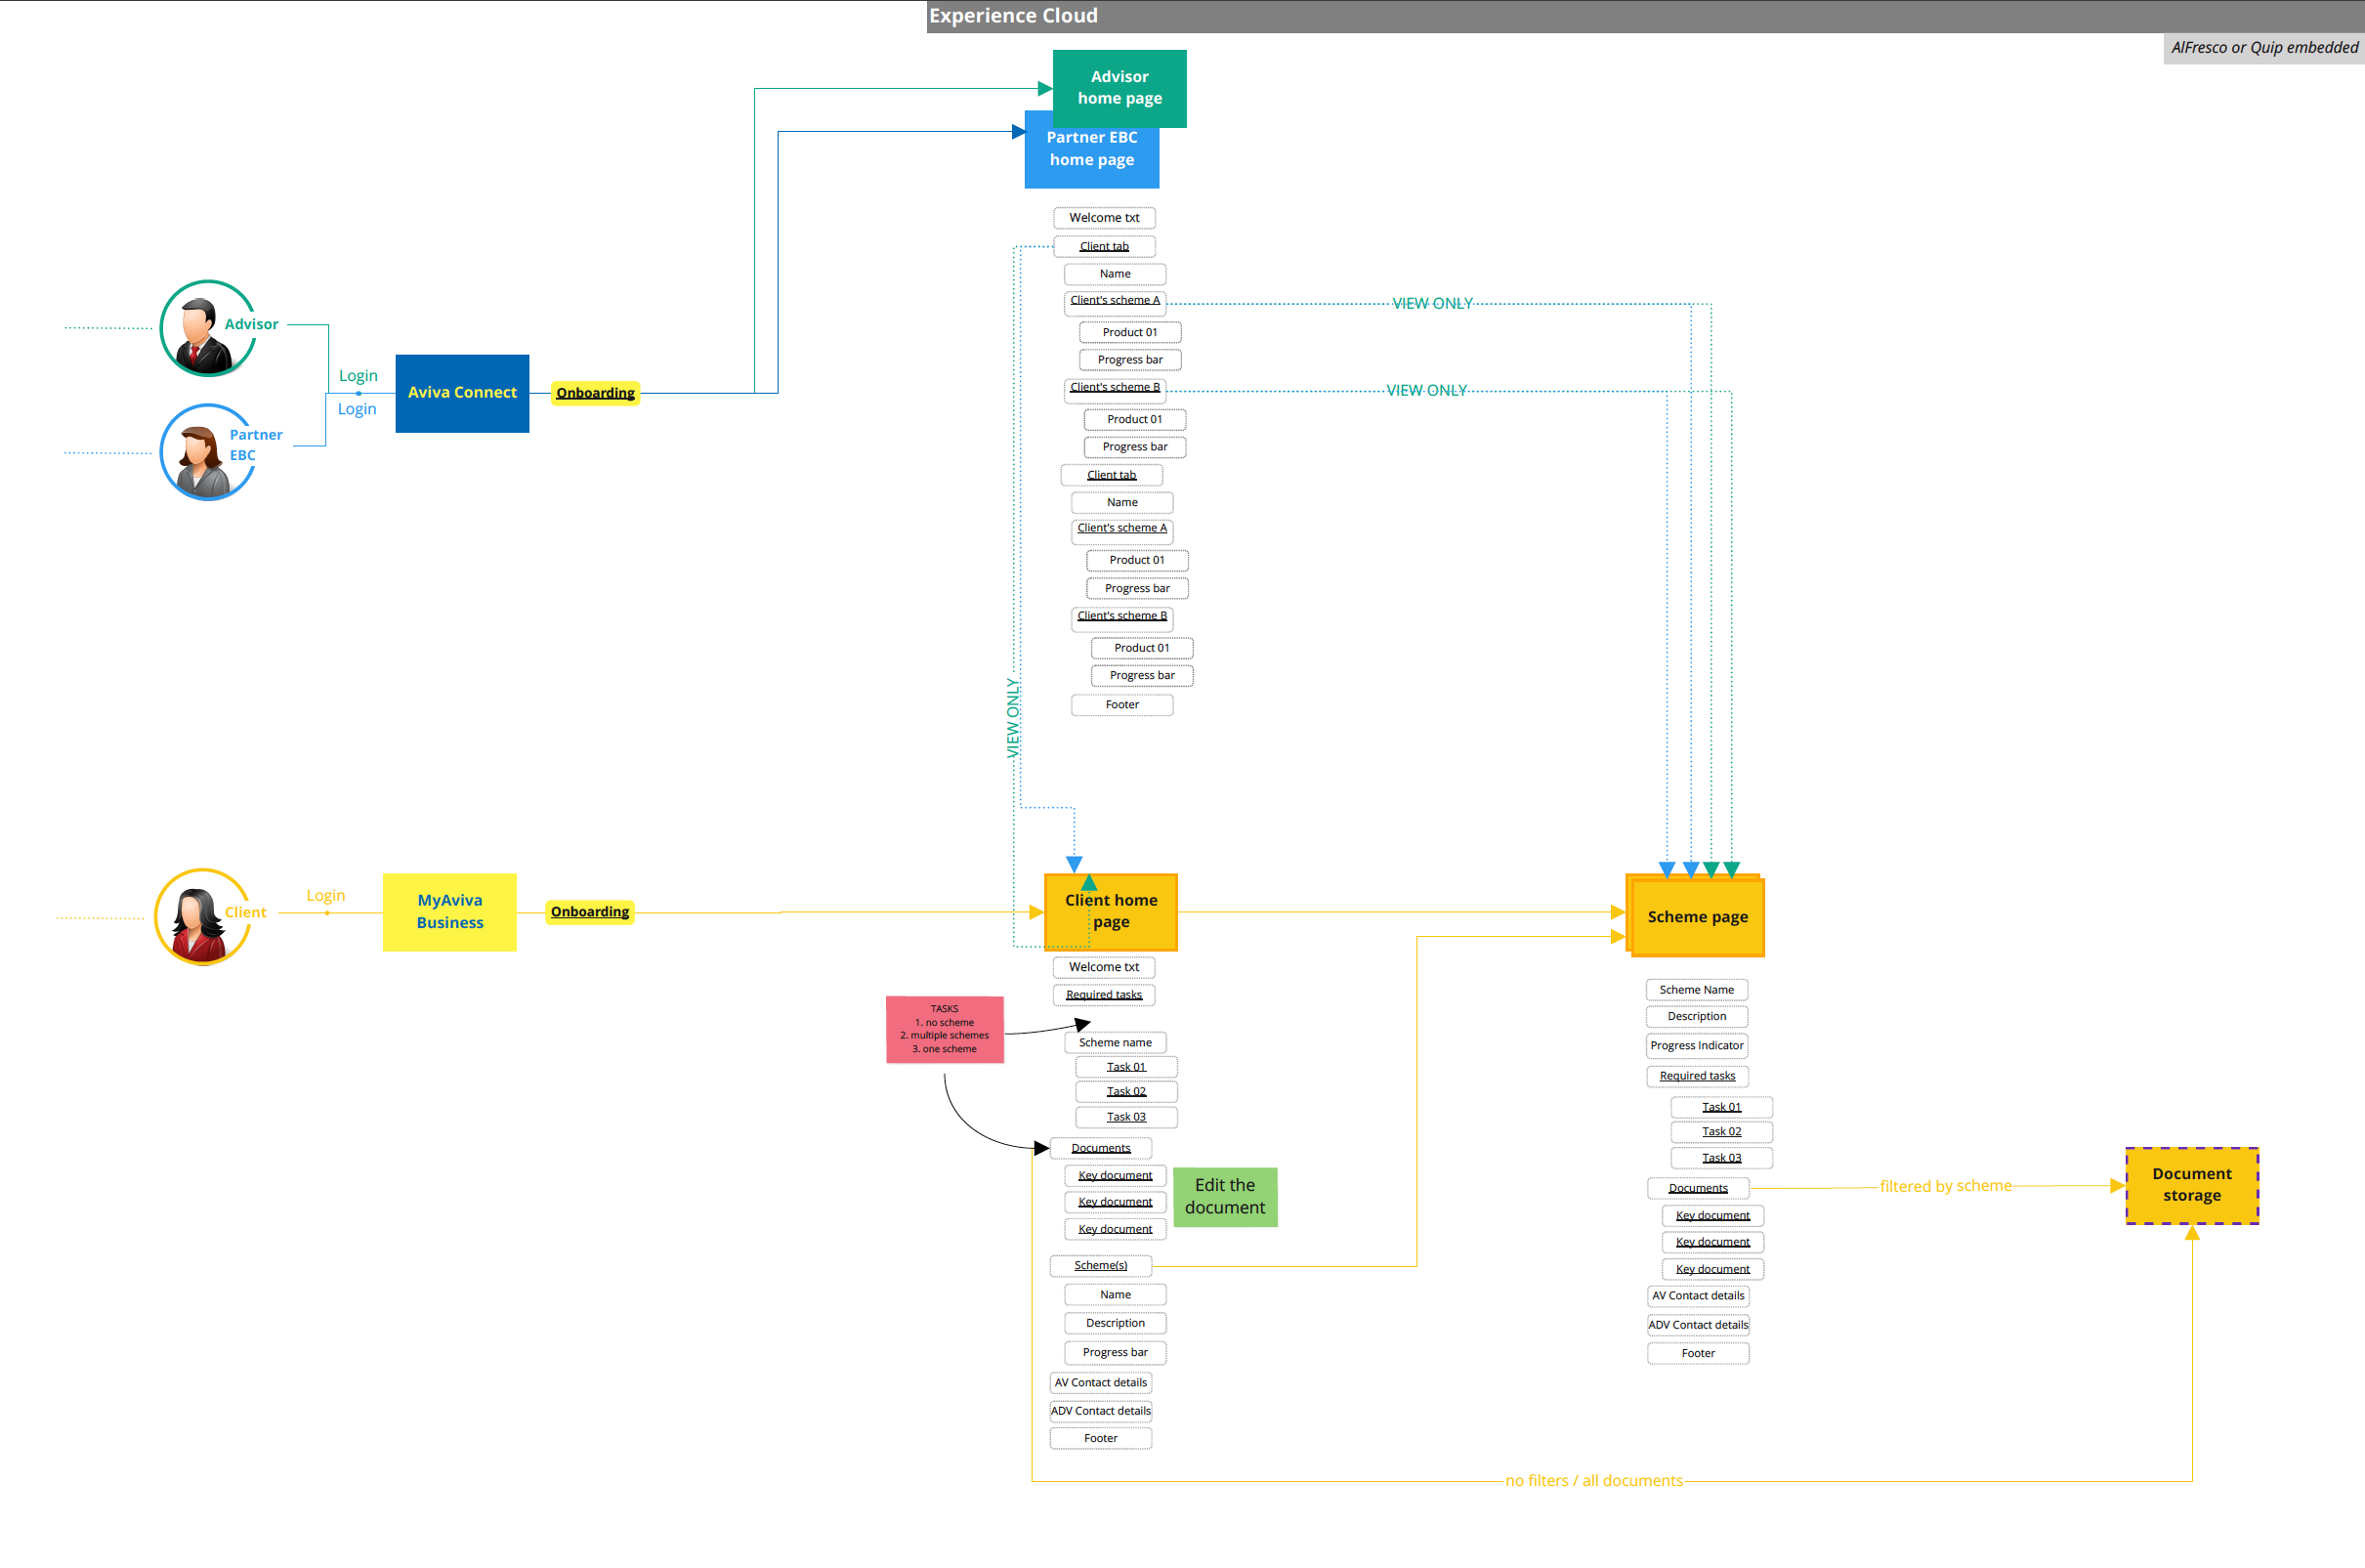
Task: Click the filtered by scheme connector label
Action: pos(1944,1186)
